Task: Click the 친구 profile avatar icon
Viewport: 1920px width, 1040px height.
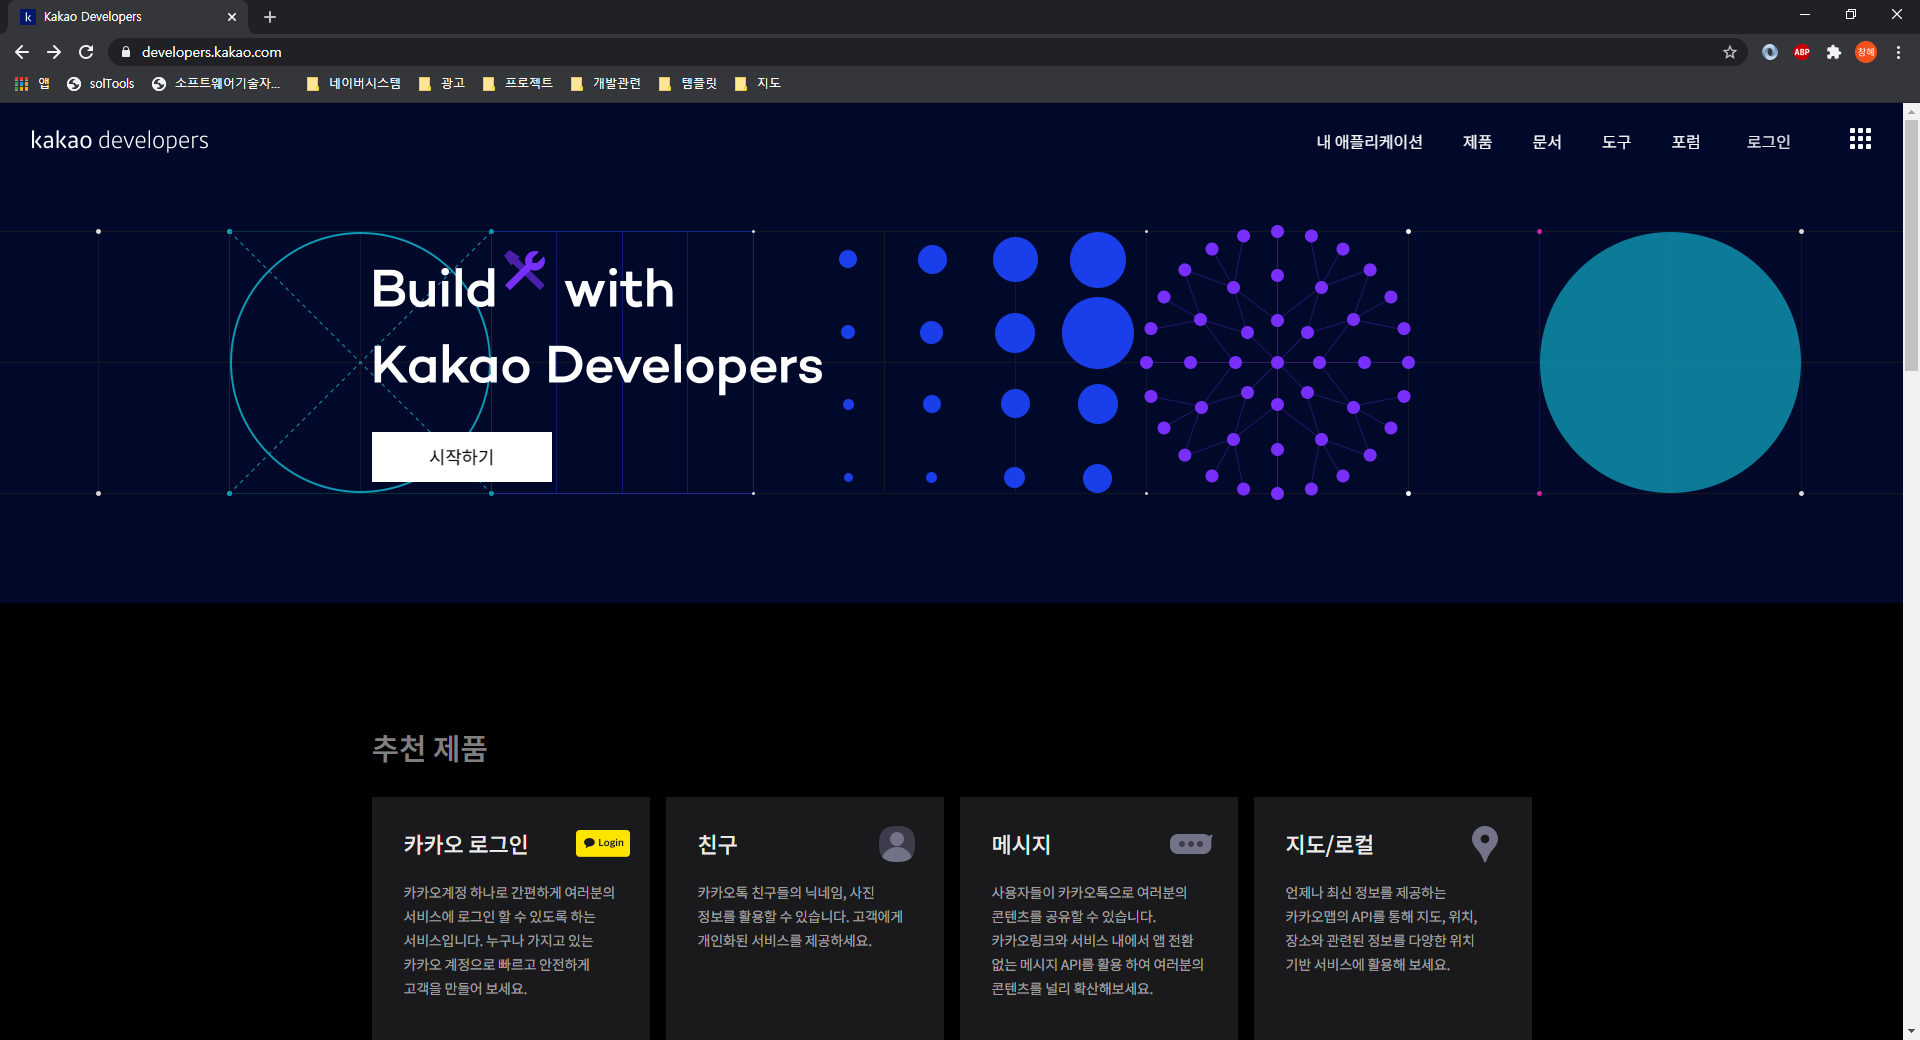Action: pos(897,844)
